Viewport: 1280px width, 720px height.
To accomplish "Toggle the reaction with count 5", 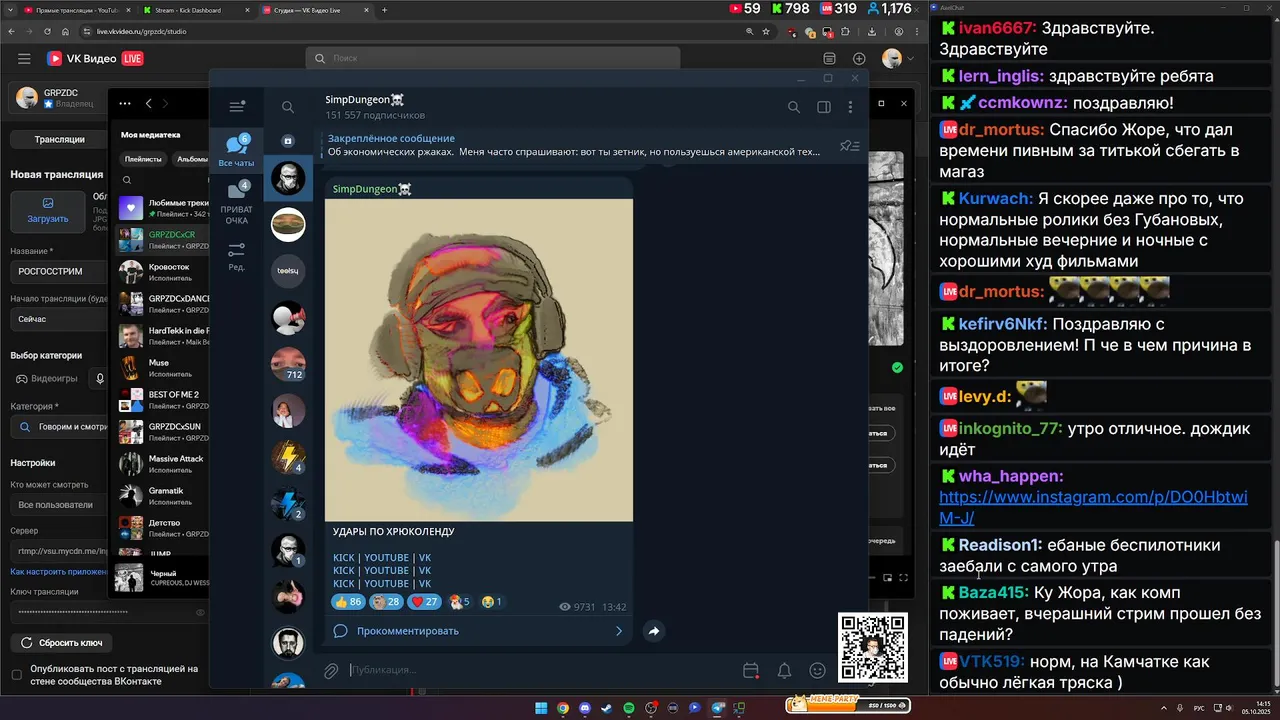I will coord(459,602).
